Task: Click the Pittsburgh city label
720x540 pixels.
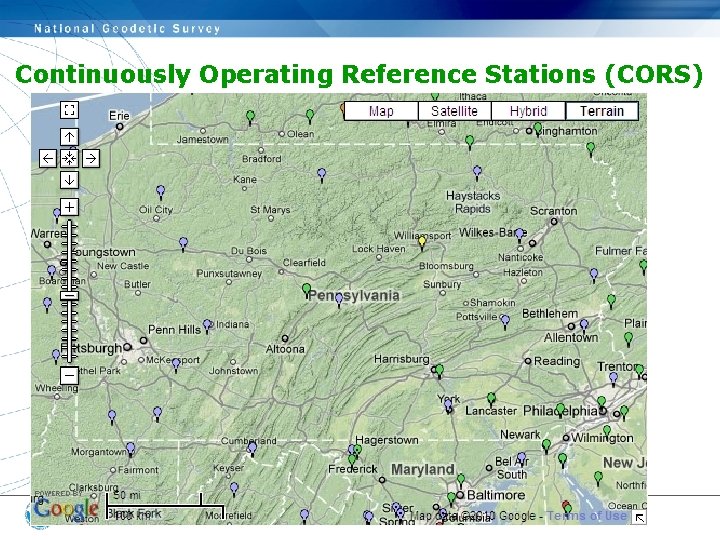Action: tap(92, 348)
